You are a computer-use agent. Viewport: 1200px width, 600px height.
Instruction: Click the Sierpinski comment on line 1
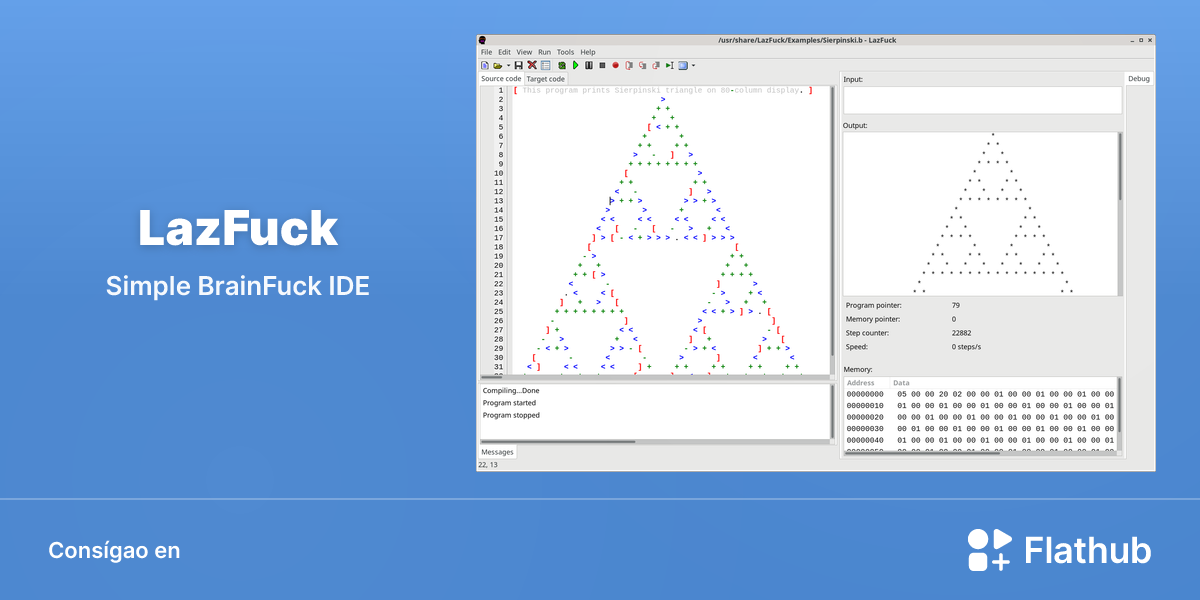pos(662,90)
